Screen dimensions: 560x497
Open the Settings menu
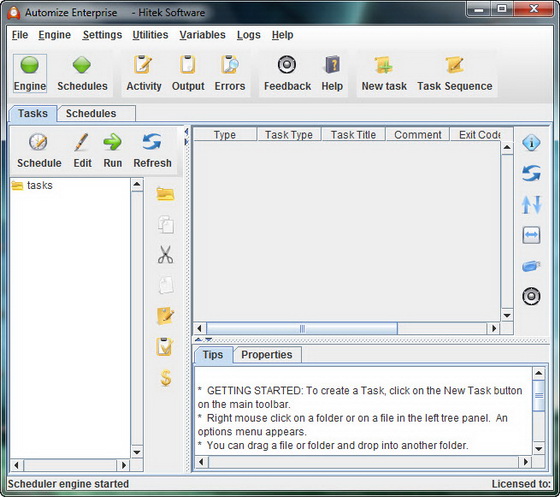point(102,35)
